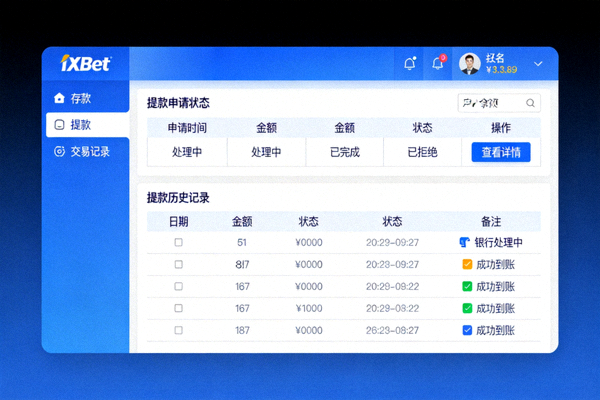Click the ¥1000 amount cell
Screen dimensions: 600x400
tap(309, 308)
